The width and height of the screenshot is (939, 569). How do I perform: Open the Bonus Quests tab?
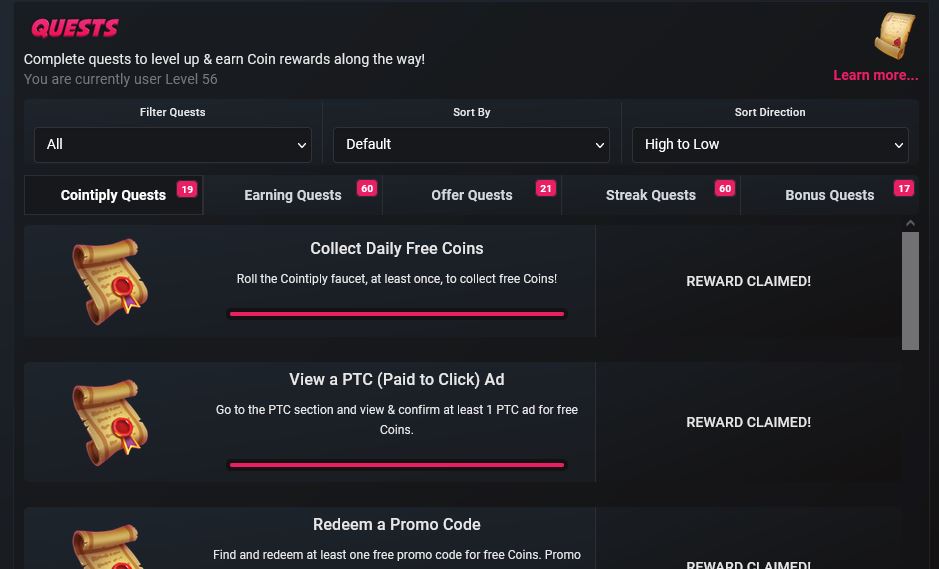click(x=829, y=195)
